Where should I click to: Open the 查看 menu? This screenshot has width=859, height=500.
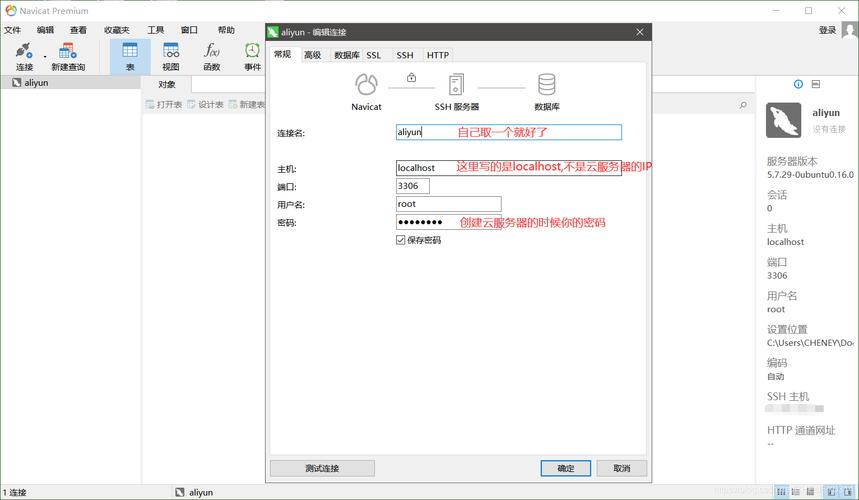[x=78, y=30]
